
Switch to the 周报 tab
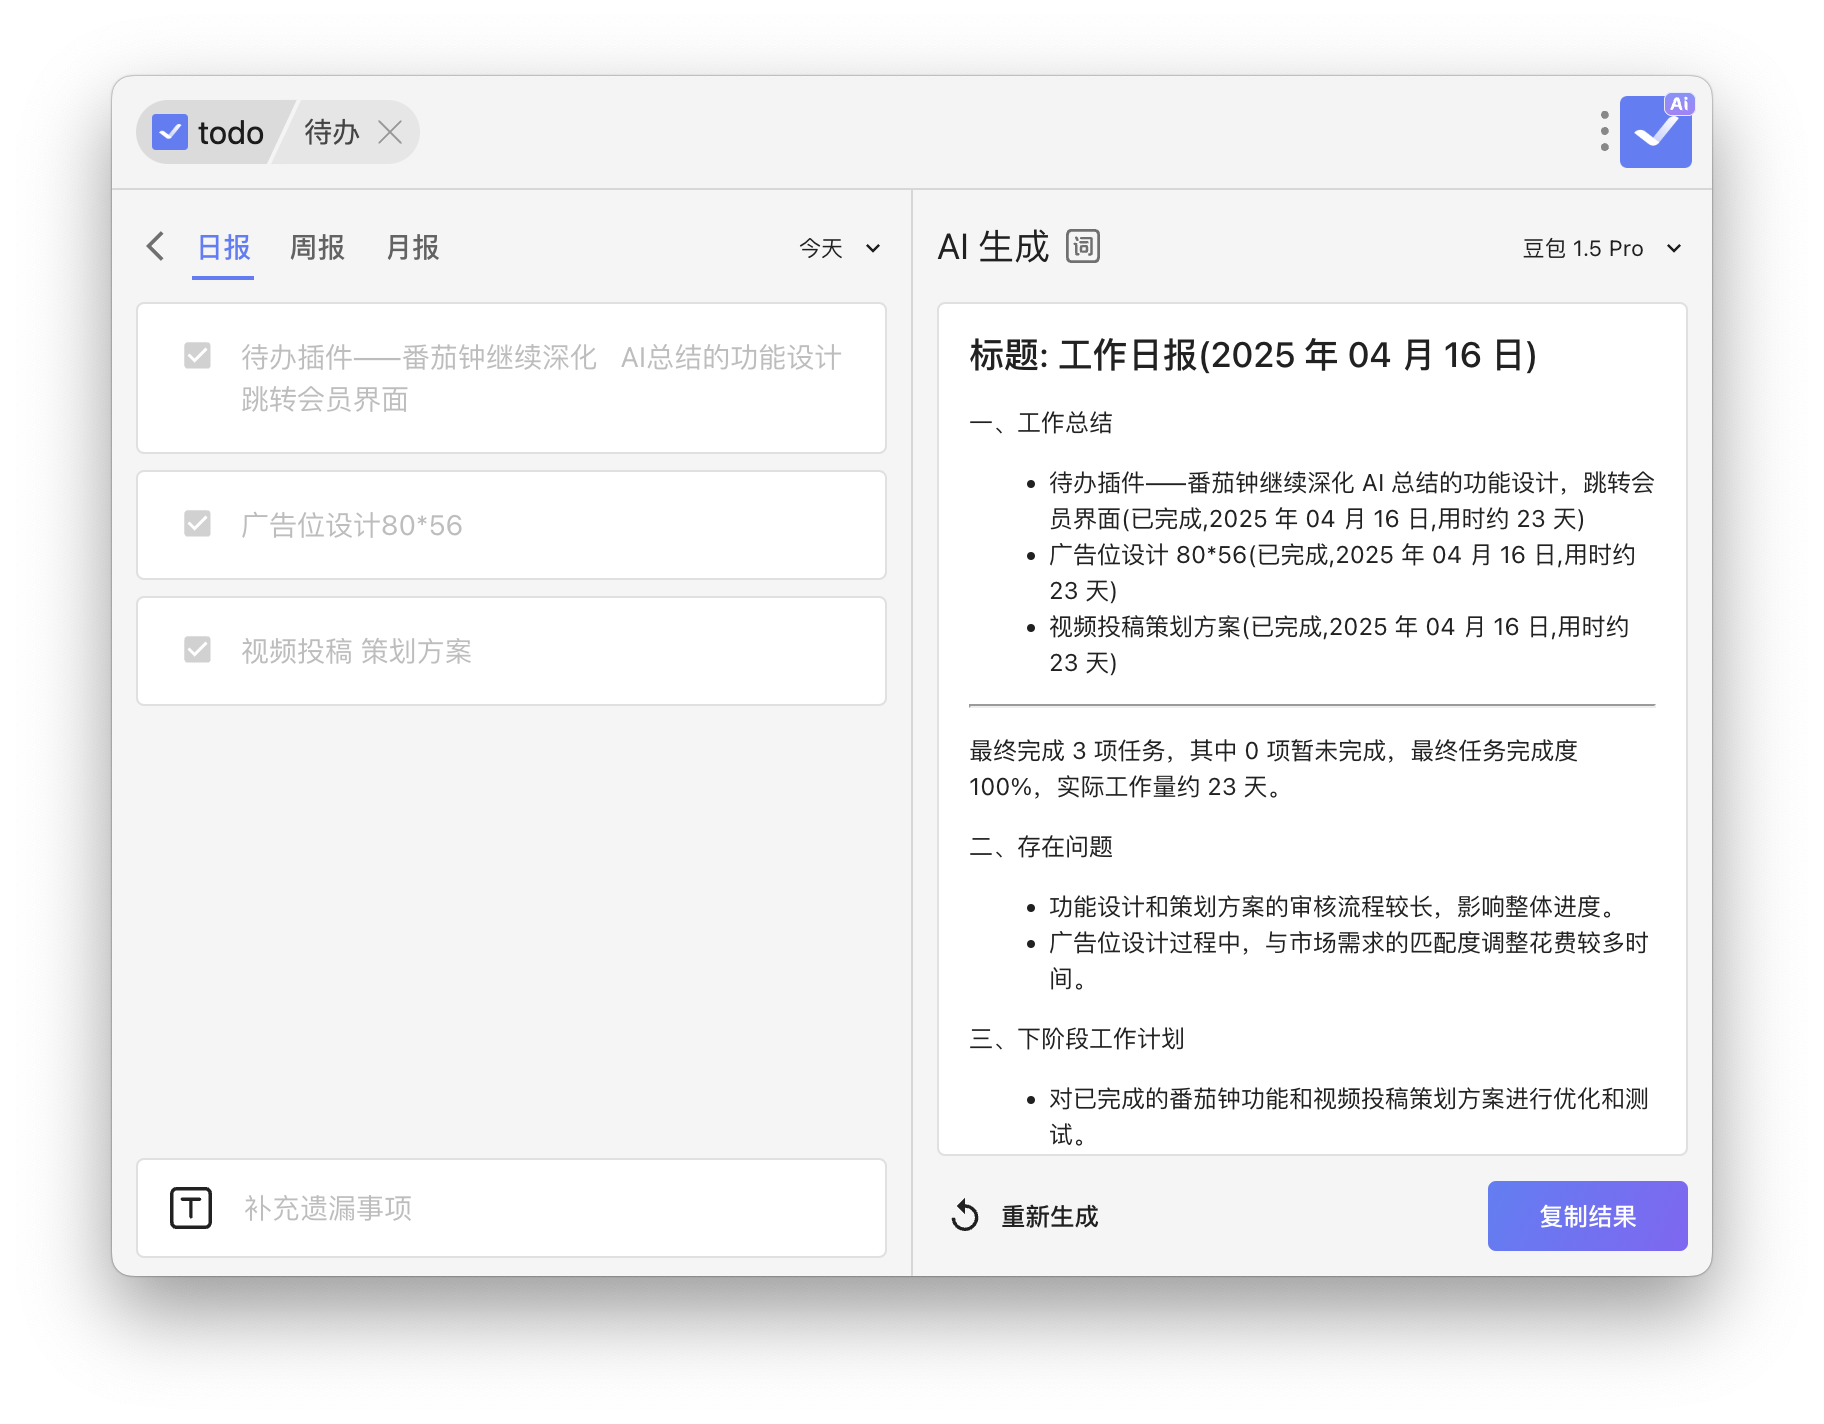coord(317,248)
